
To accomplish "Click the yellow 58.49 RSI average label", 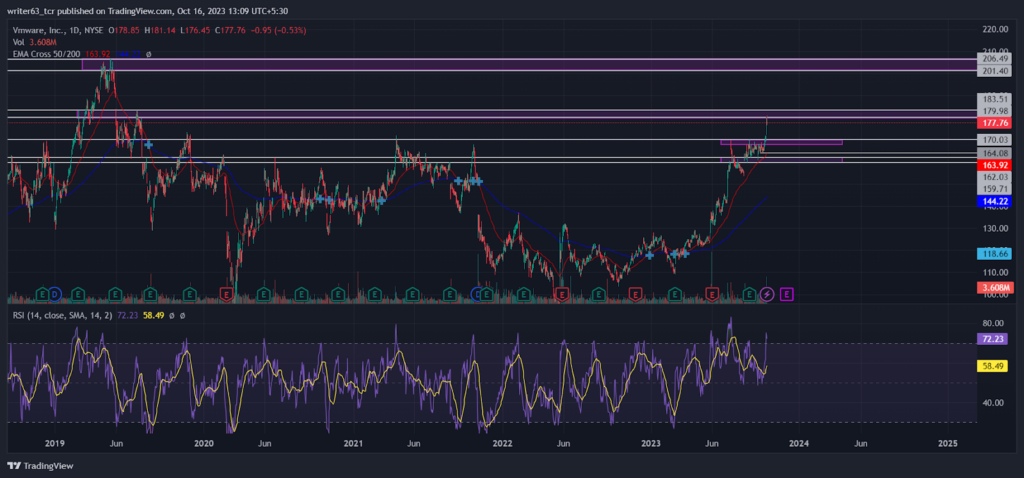I will [x=994, y=367].
